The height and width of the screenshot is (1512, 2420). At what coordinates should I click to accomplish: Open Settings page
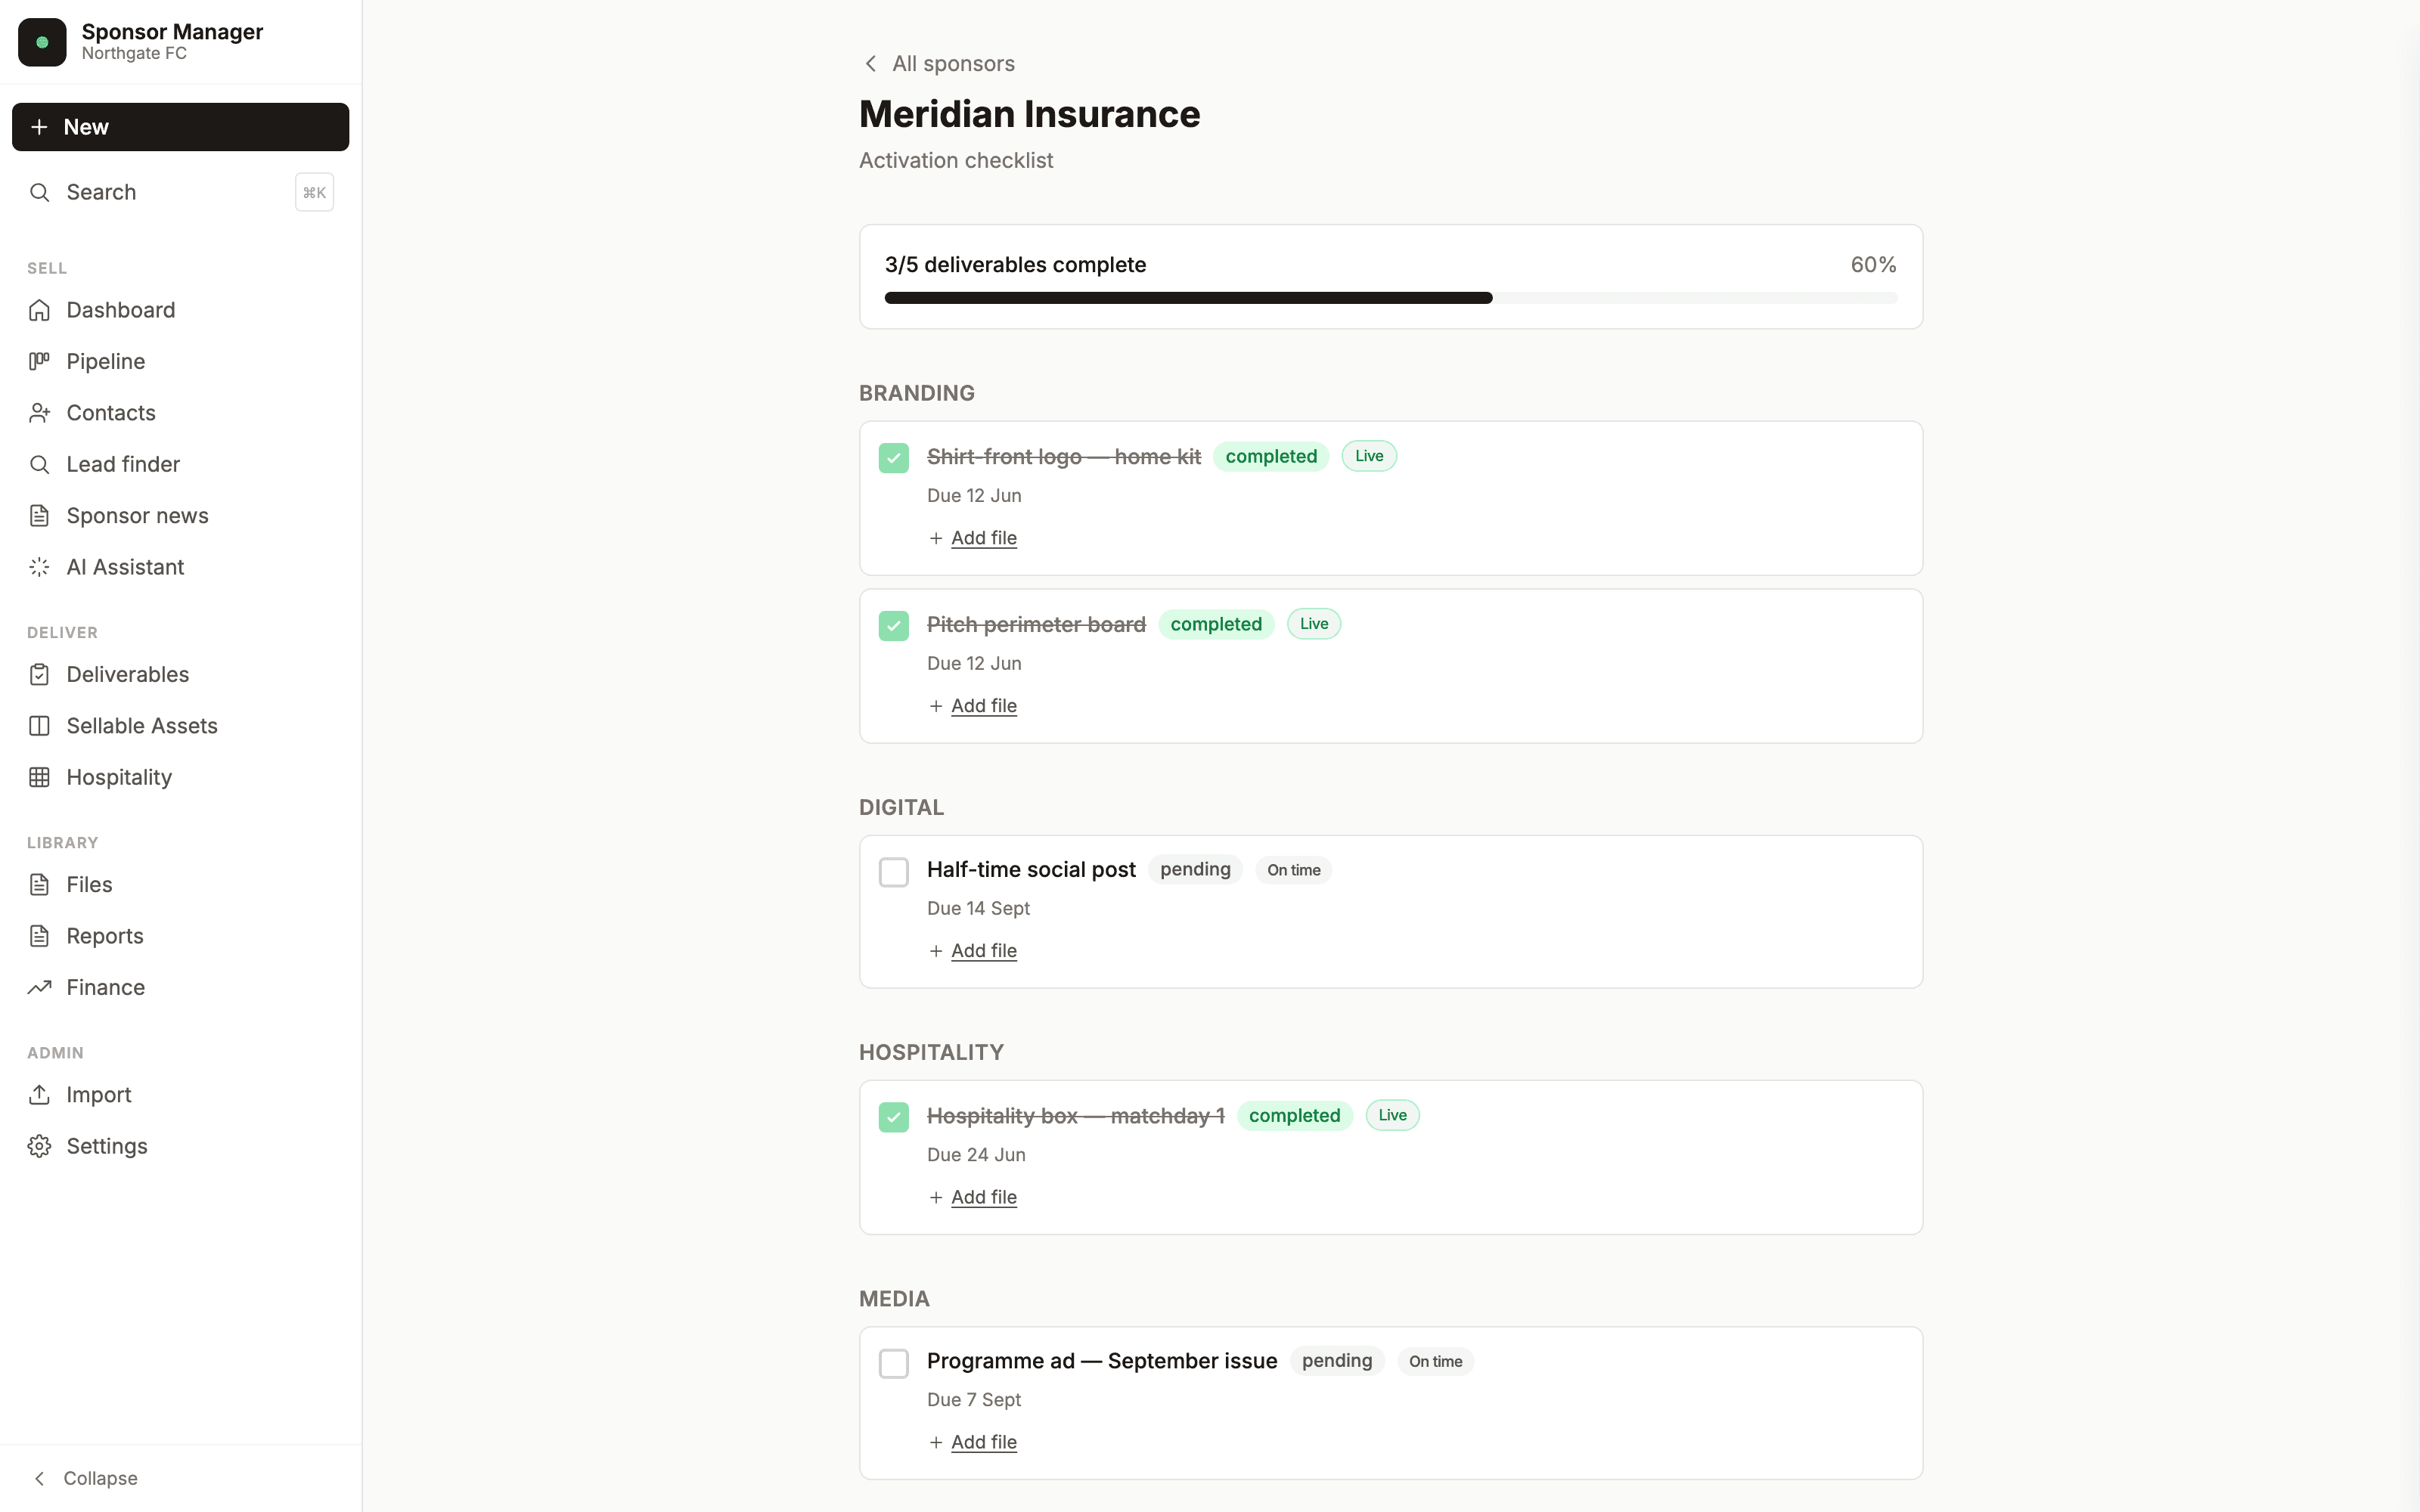(181, 1146)
